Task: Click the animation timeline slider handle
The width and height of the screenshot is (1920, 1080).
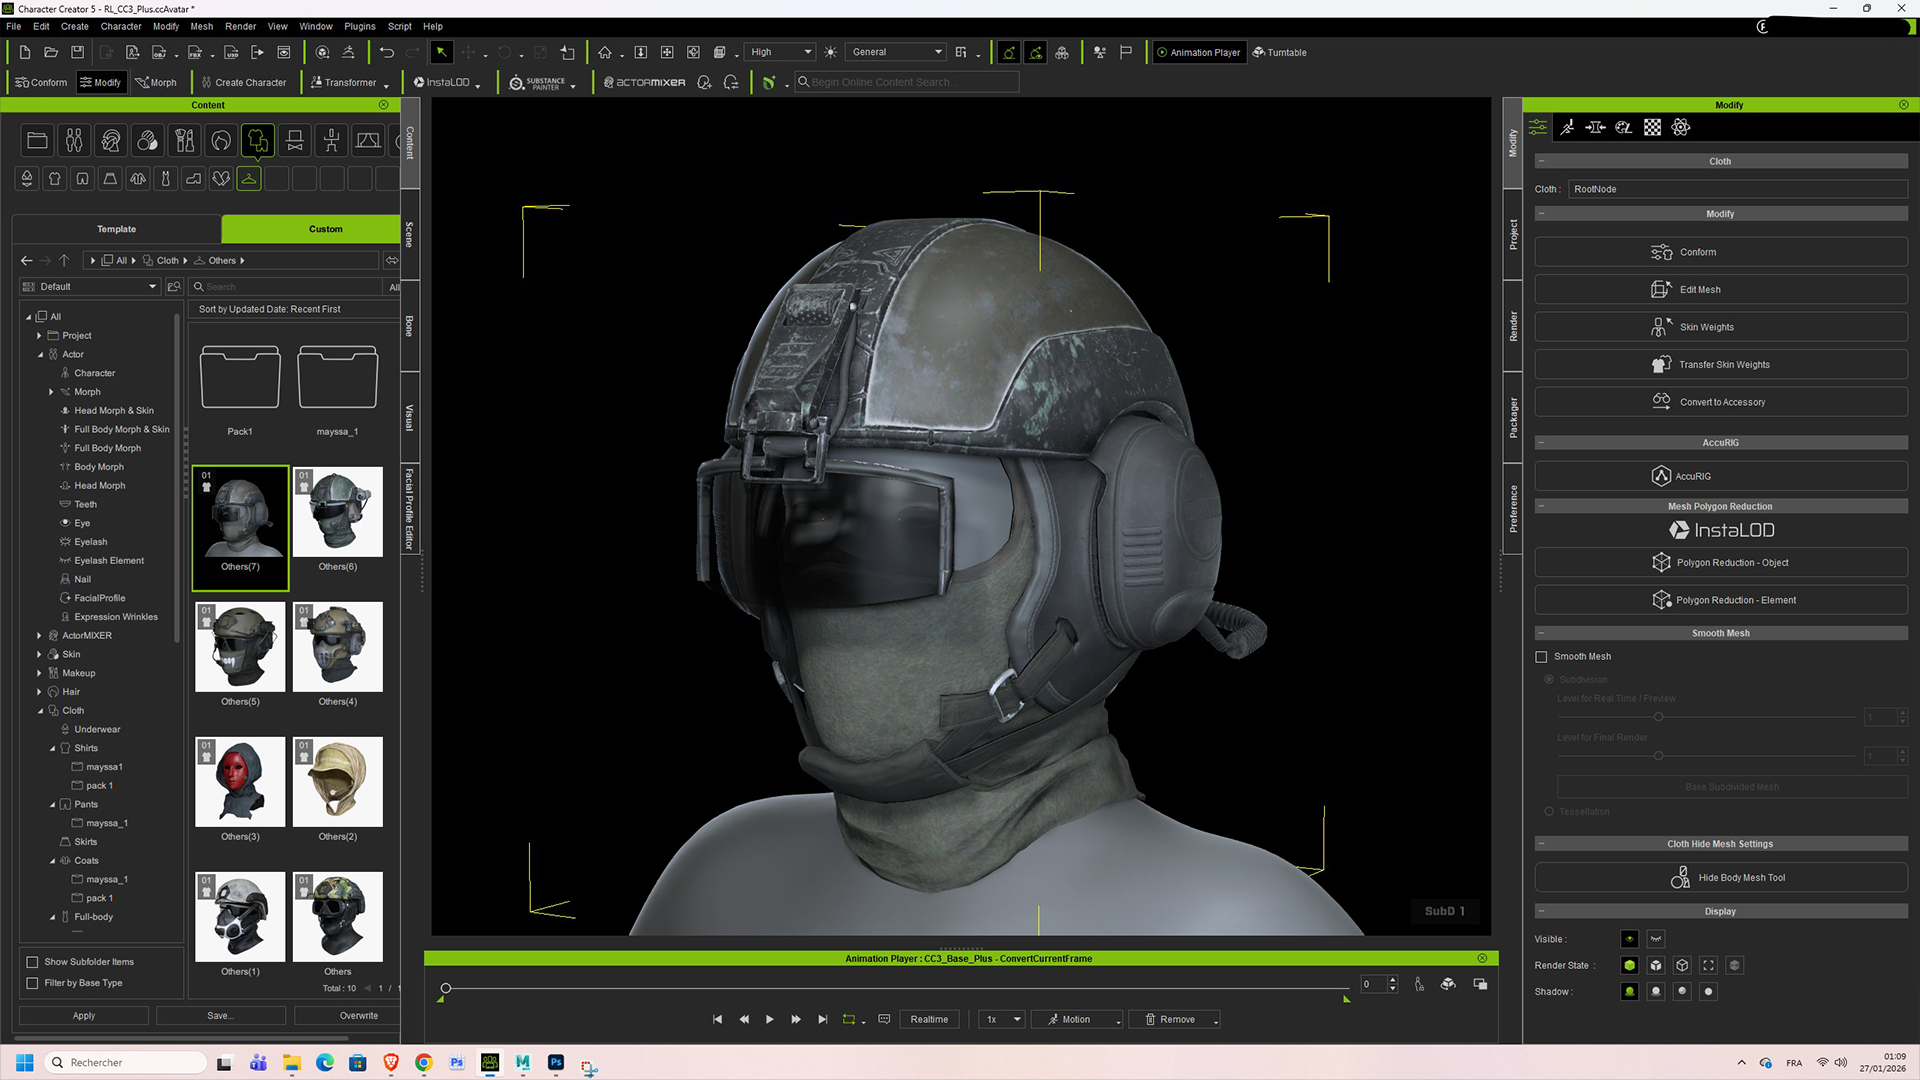Action: coord(446,988)
